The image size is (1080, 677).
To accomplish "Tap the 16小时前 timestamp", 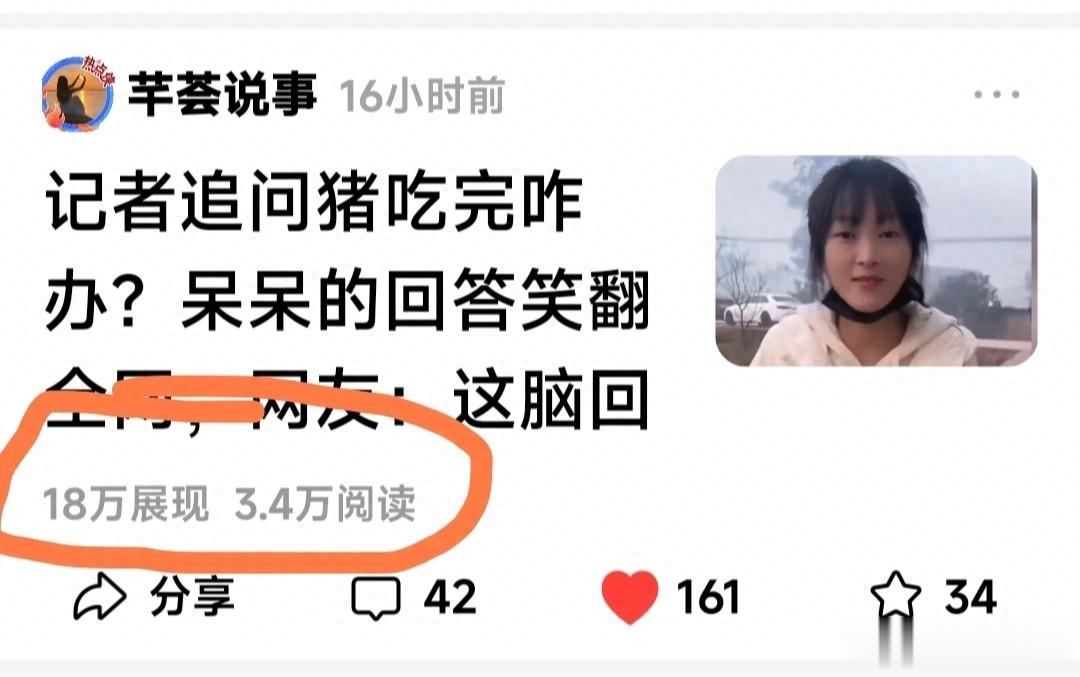I will (422, 96).
